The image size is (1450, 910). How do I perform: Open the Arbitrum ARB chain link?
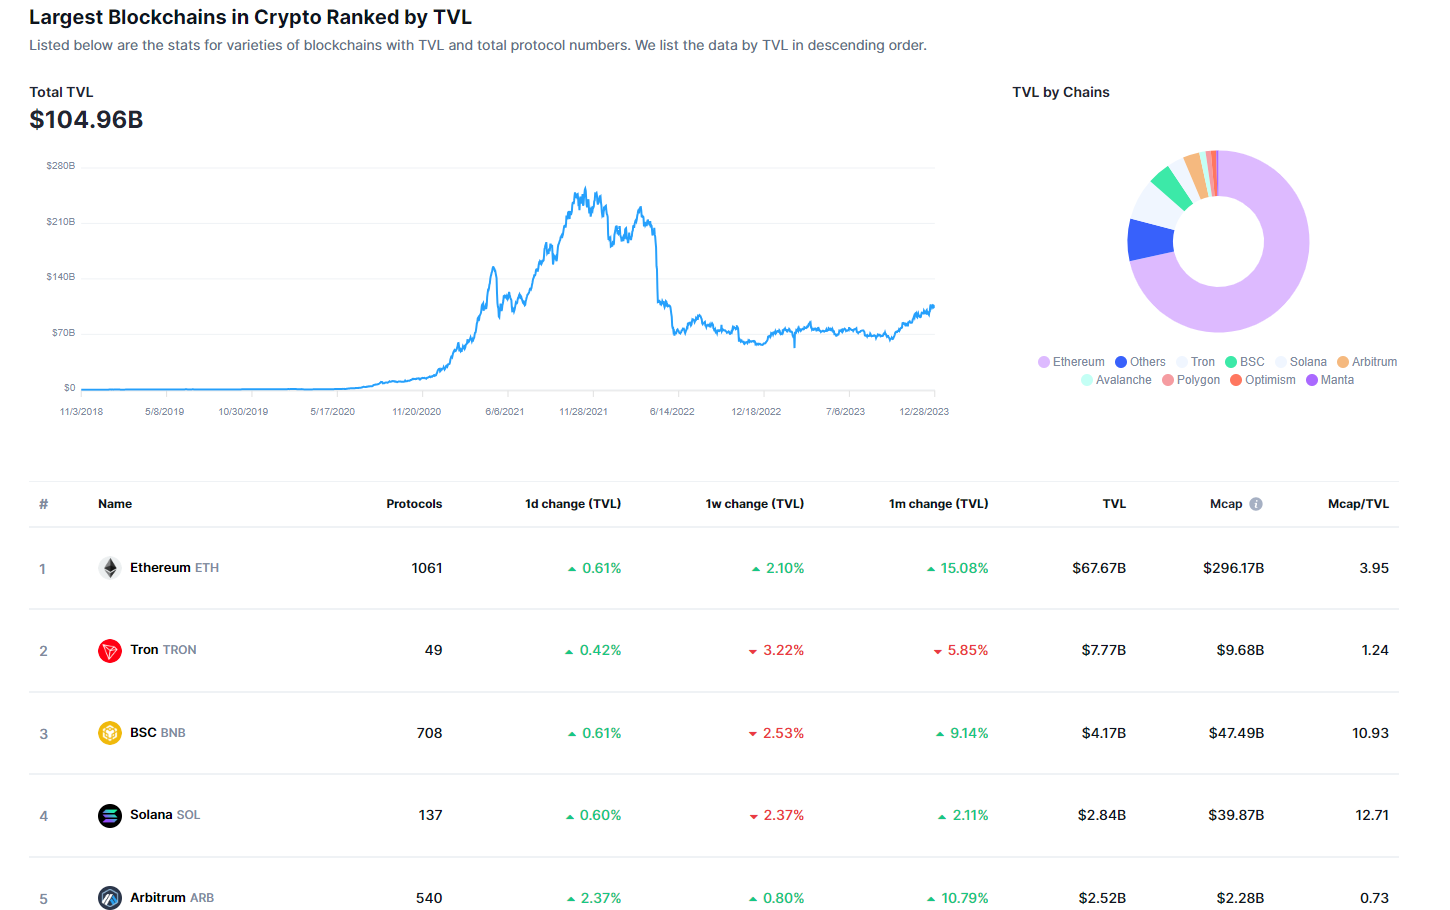pyautogui.click(x=172, y=898)
